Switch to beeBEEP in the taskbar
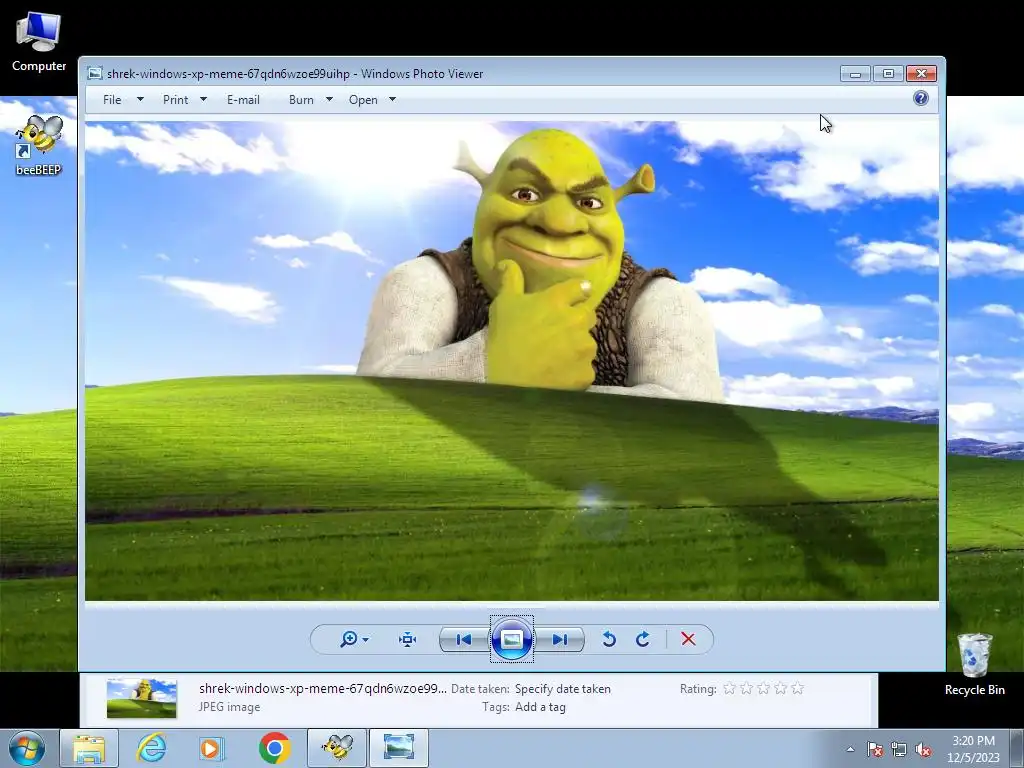The image size is (1024, 768). [337, 748]
